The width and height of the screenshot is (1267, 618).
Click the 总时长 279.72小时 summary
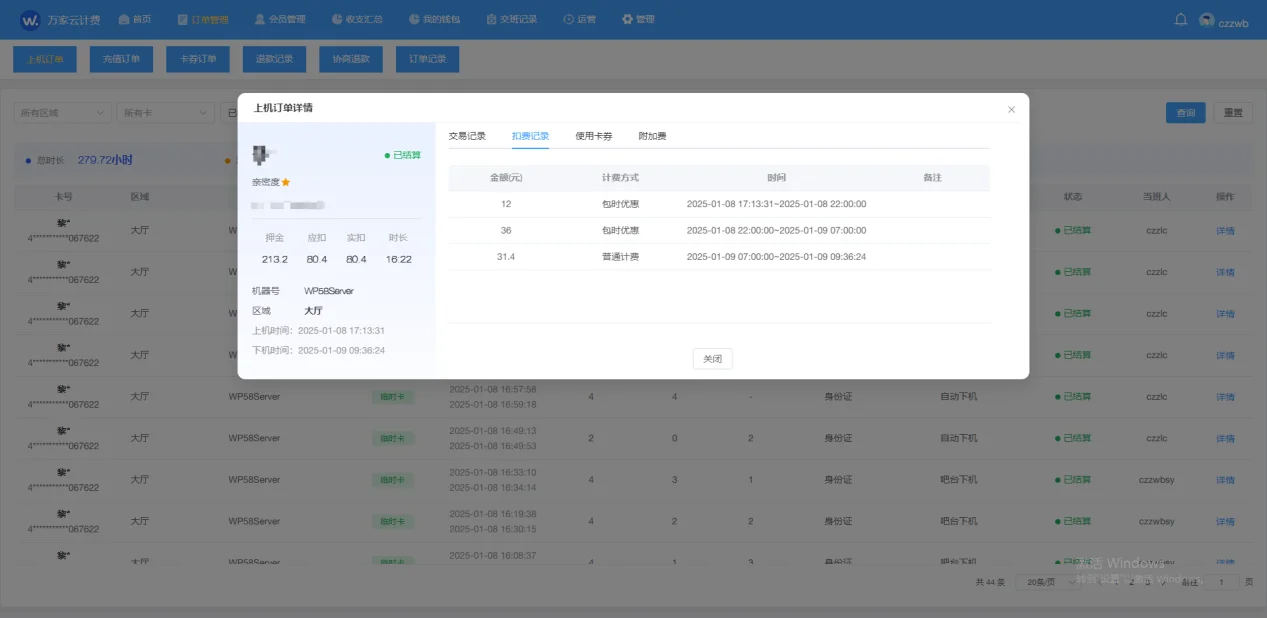80,160
